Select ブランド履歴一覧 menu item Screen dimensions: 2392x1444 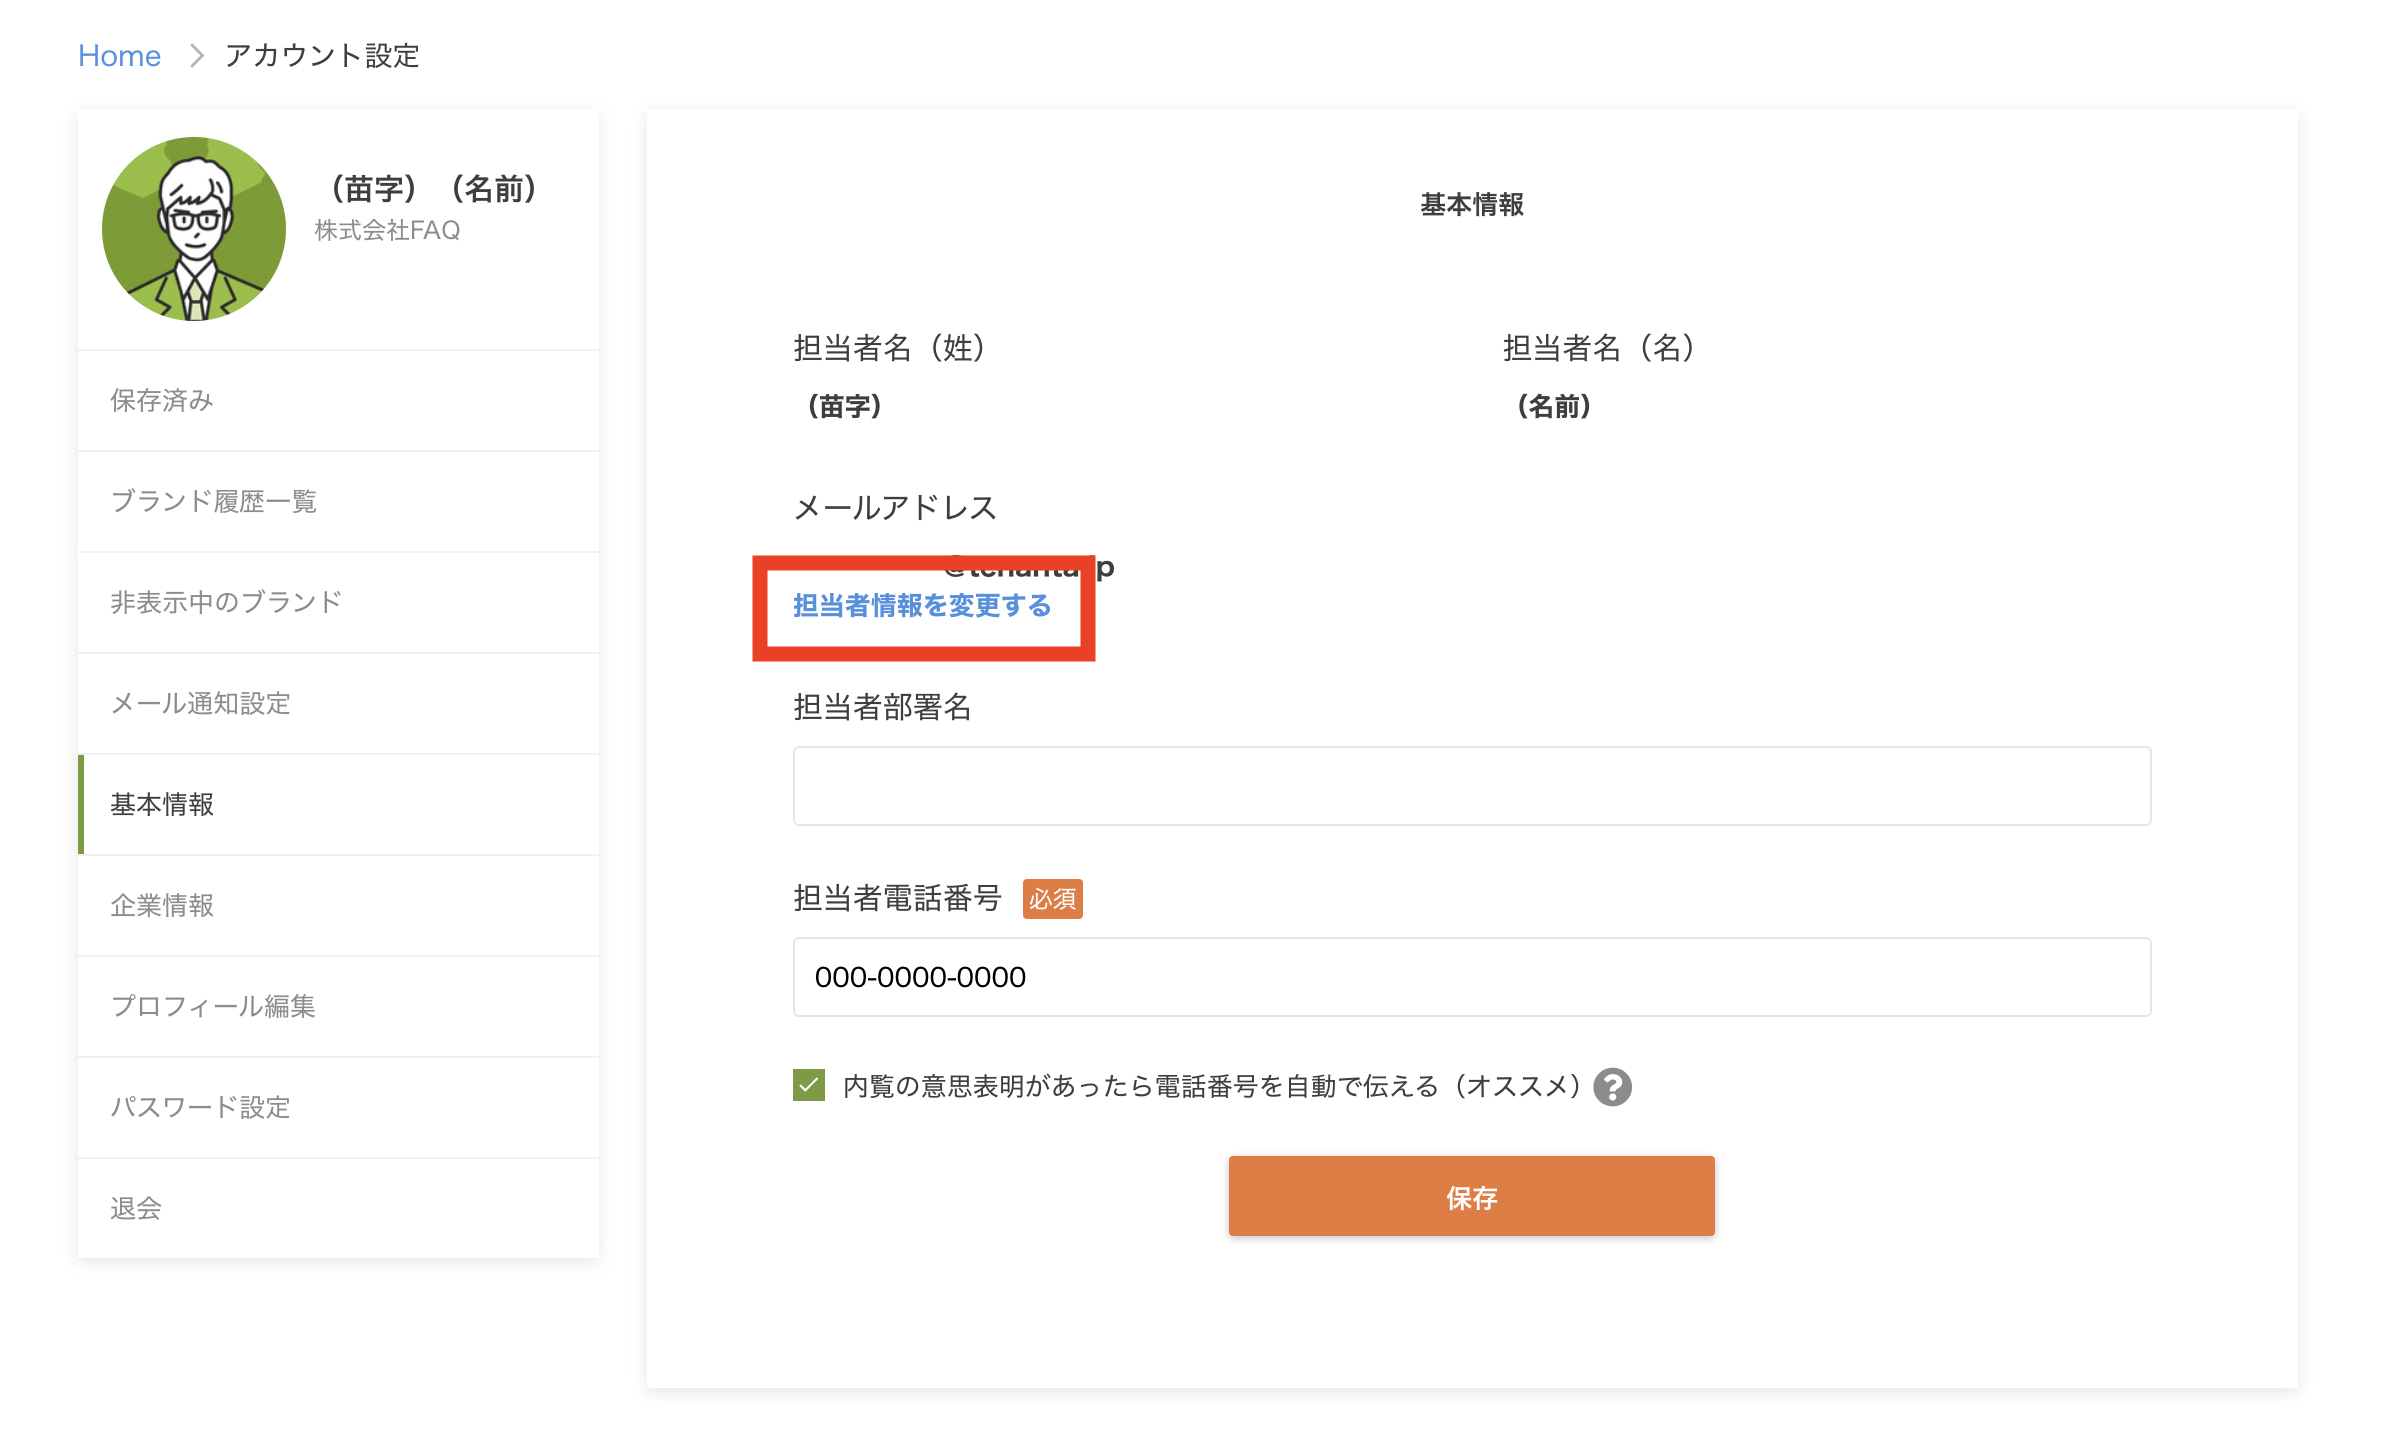click(x=214, y=502)
